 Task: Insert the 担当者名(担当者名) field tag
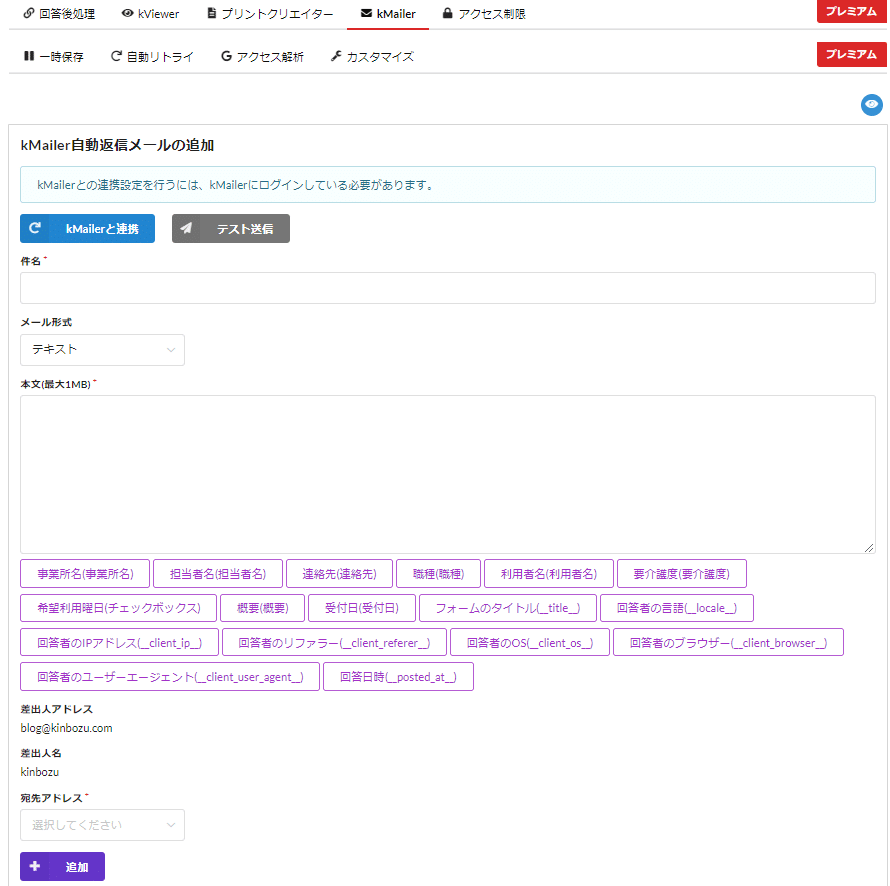coord(218,574)
